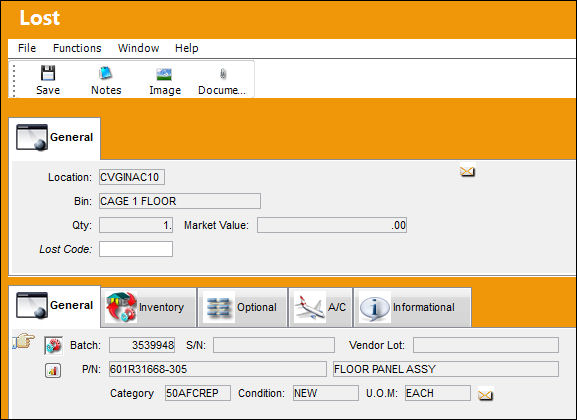Click the chart icon beside P/N
The height and width of the screenshot is (420, 577).
pyautogui.click(x=53, y=370)
